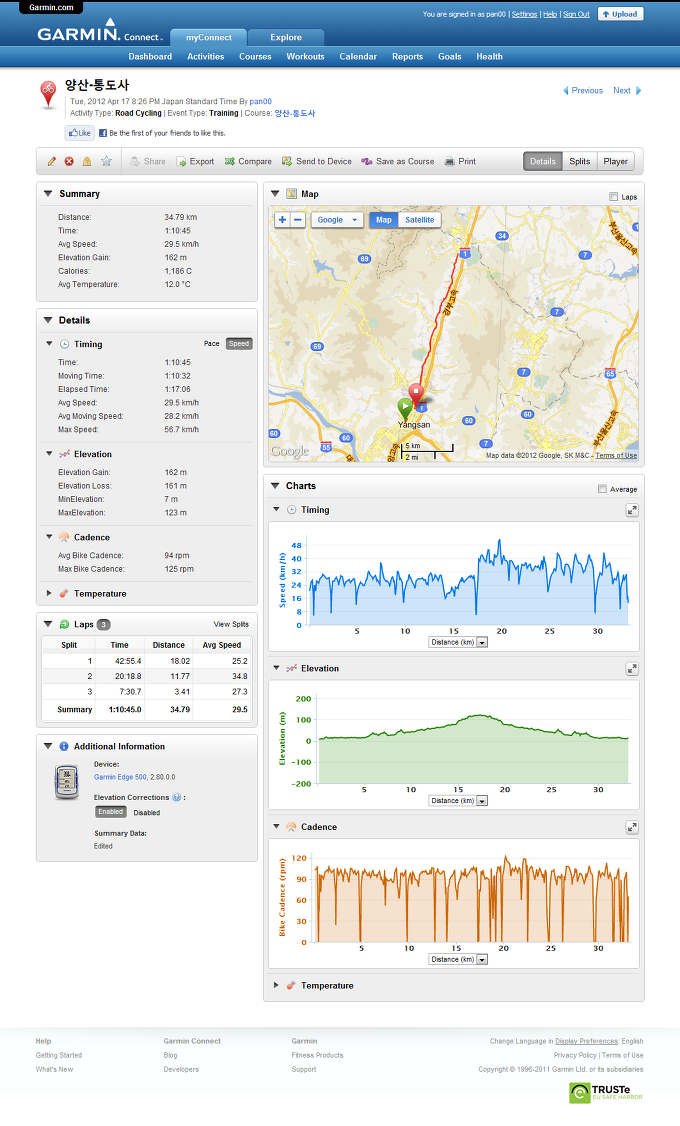Zoom out on the map

pyautogui.click(x=298, y=220)
